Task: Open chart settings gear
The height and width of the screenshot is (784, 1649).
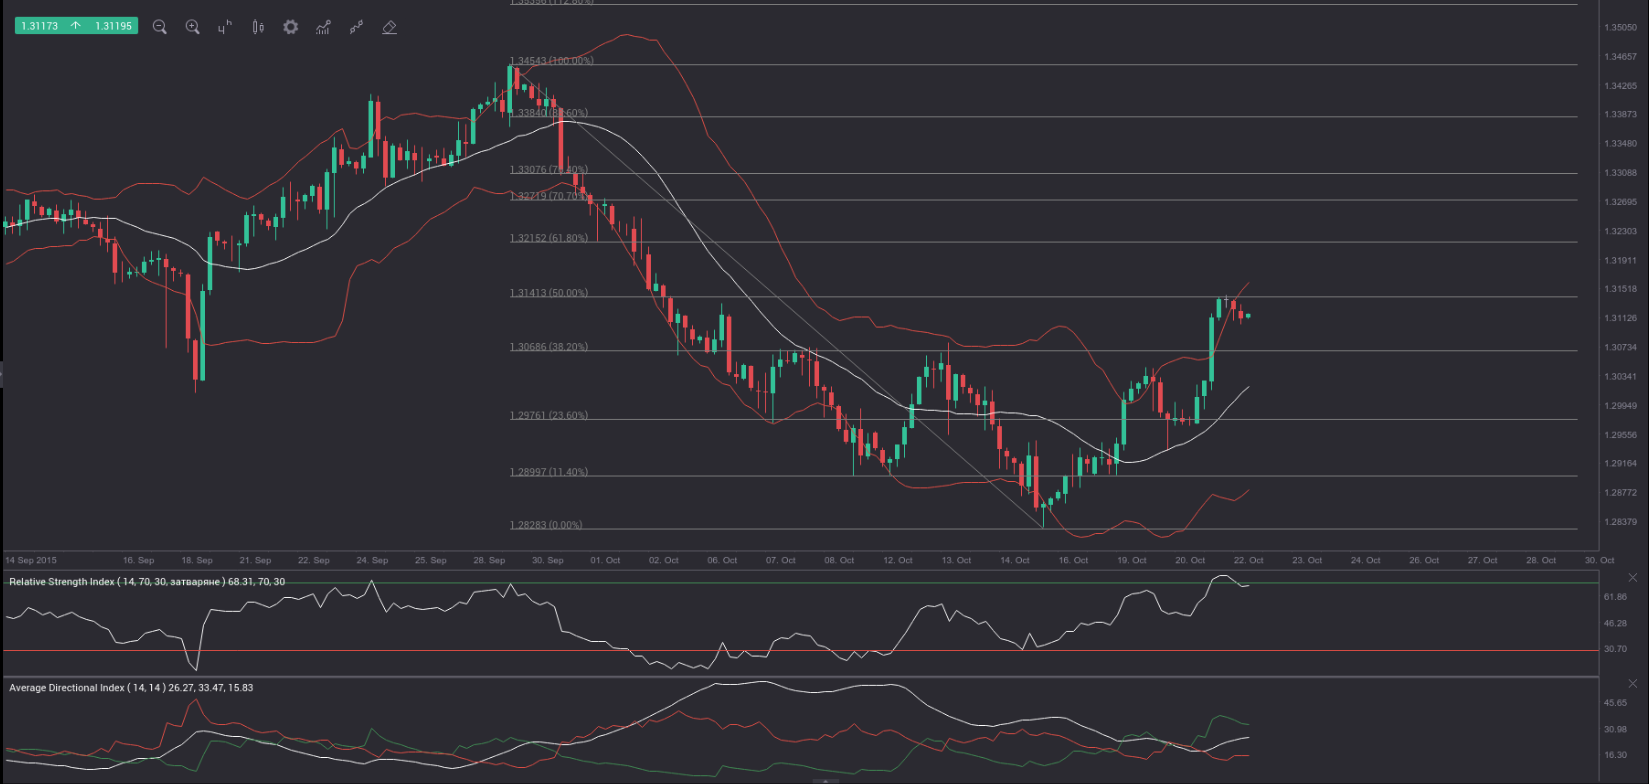Action: (290, 27)
